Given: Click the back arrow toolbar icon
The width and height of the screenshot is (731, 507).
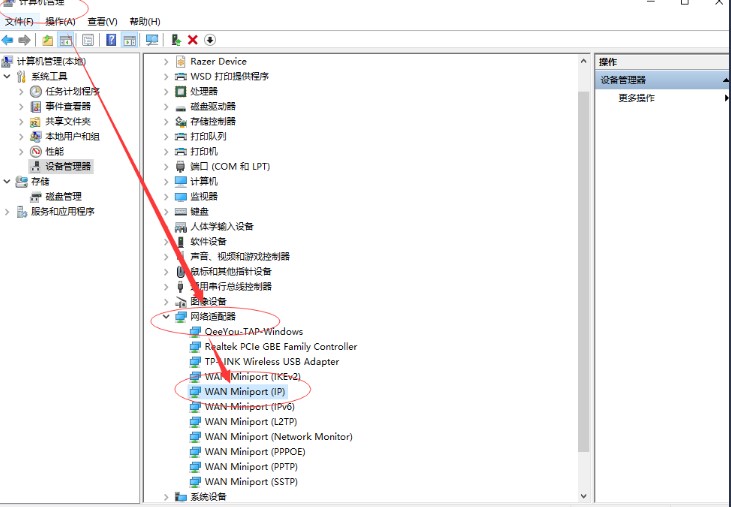Looking at the screenshot, I should pyautogui.click(x=8, y=40).
